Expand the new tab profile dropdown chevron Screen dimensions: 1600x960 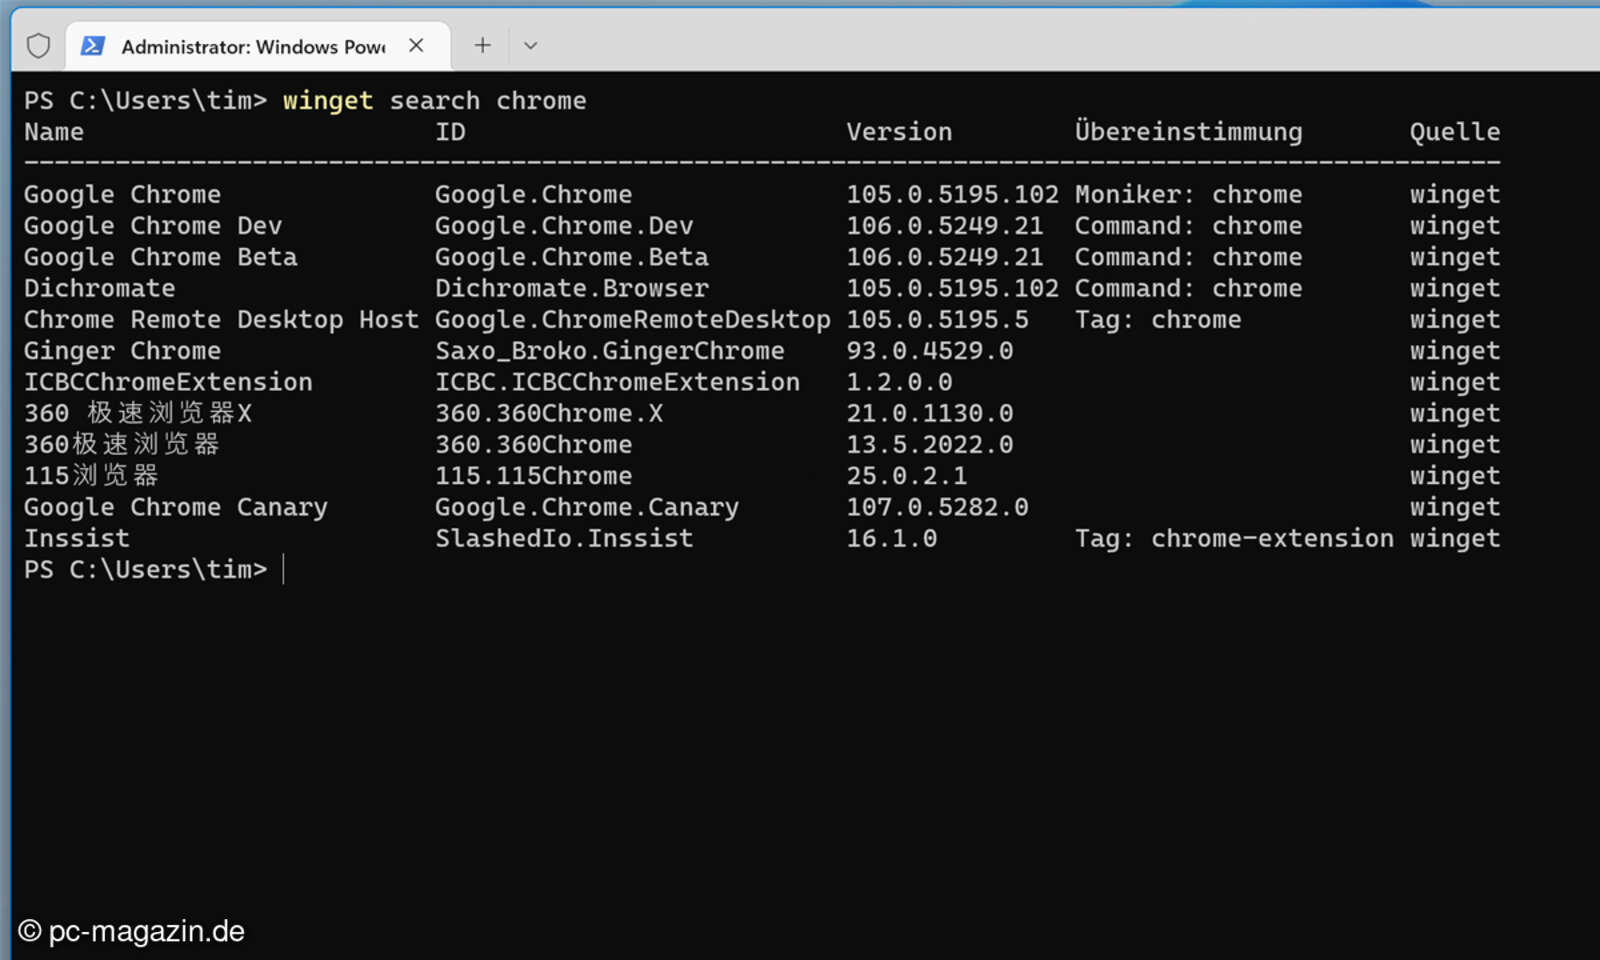(x=531, y=46)
